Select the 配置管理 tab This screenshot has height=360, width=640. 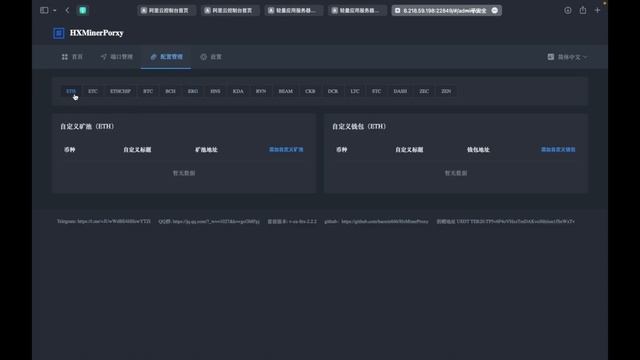(x=166, y=57)
